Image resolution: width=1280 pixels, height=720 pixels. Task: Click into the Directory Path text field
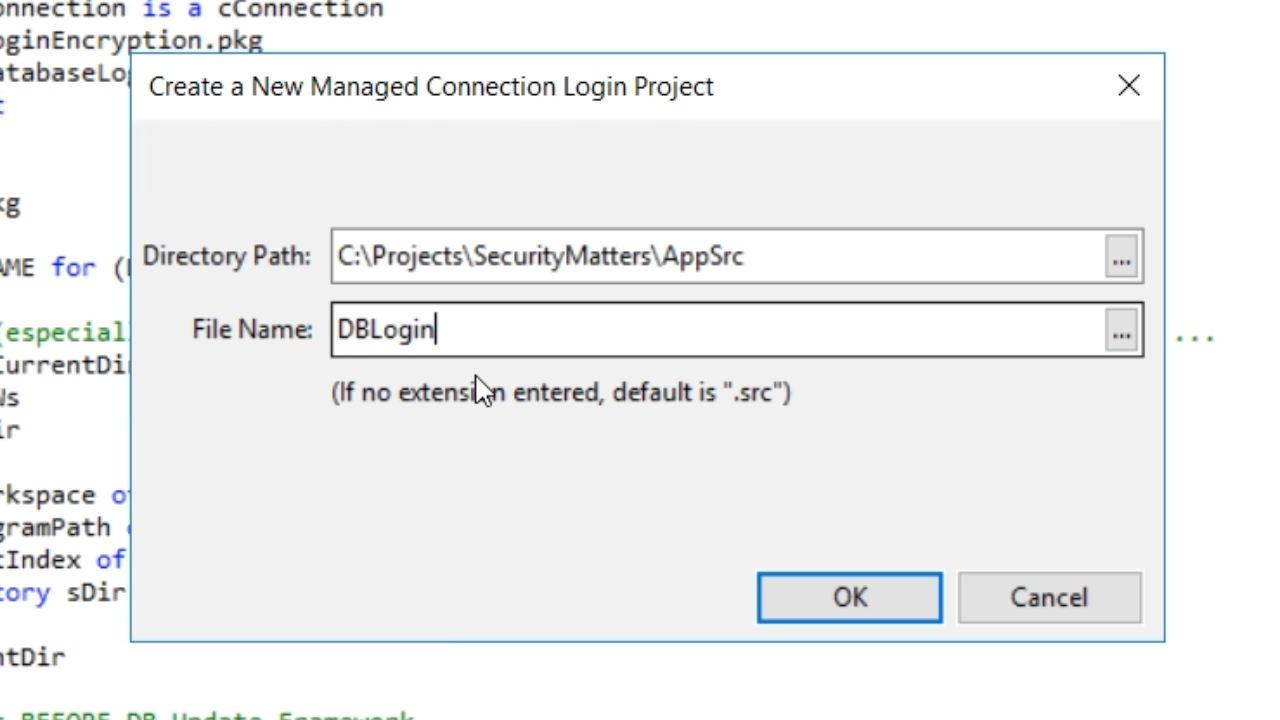[718, 257]
